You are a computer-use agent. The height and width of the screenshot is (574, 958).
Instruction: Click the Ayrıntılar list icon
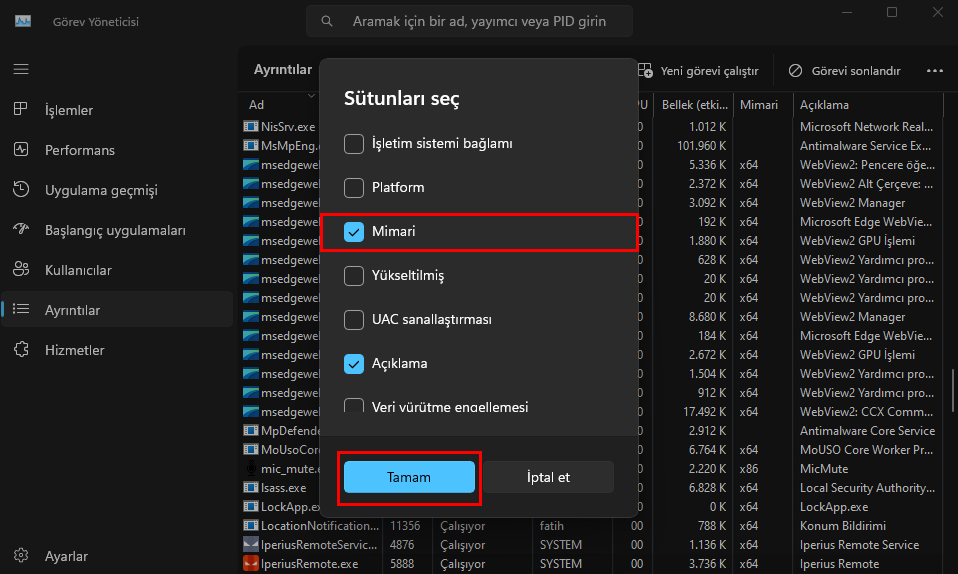point(21,309)
